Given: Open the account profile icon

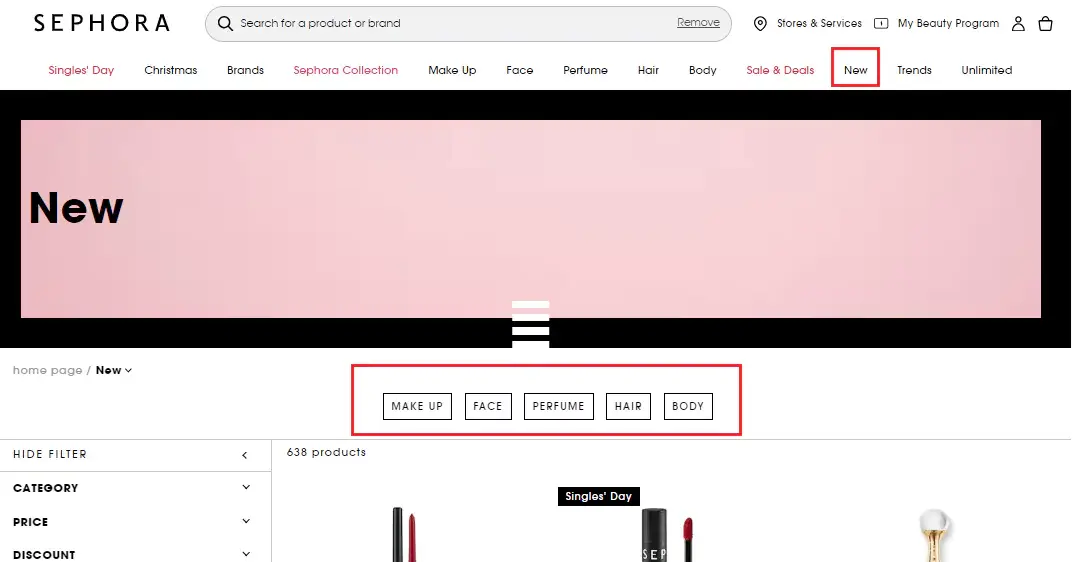Looking at the screenshot, I should pyautogui.click(x=1018, y=23).
